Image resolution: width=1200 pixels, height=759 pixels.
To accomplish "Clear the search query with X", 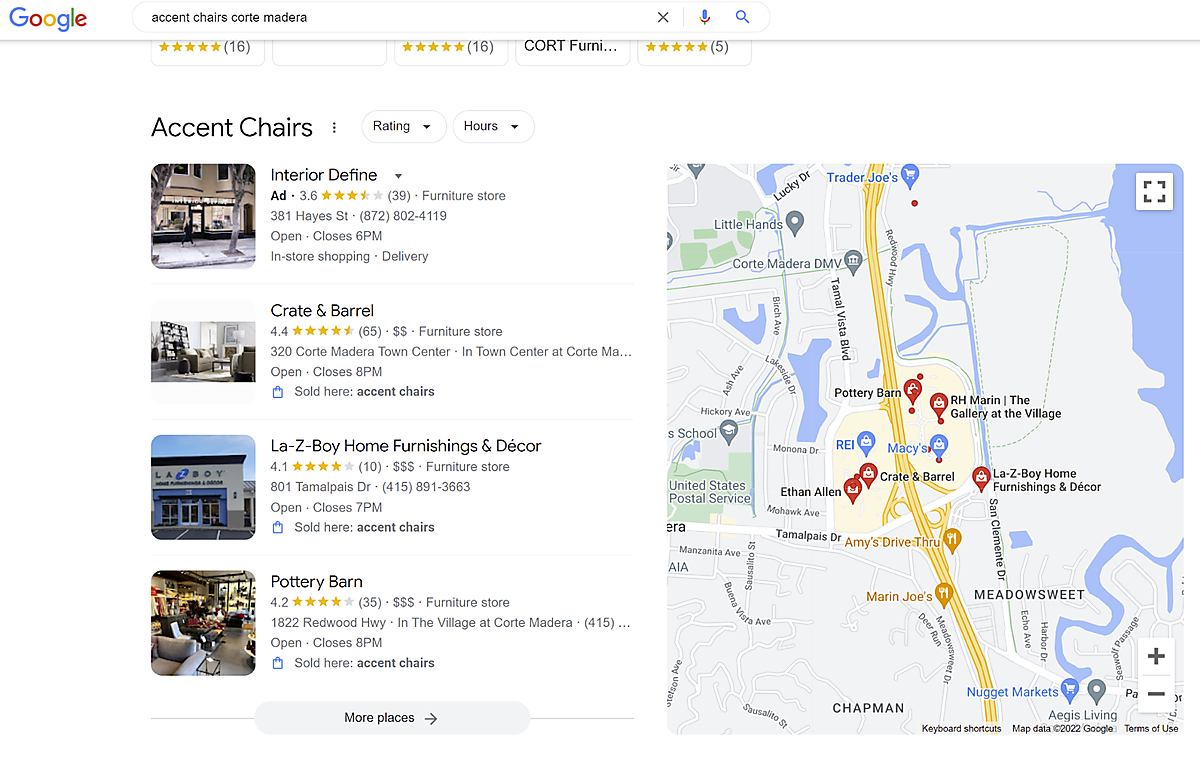I will 663,17.
